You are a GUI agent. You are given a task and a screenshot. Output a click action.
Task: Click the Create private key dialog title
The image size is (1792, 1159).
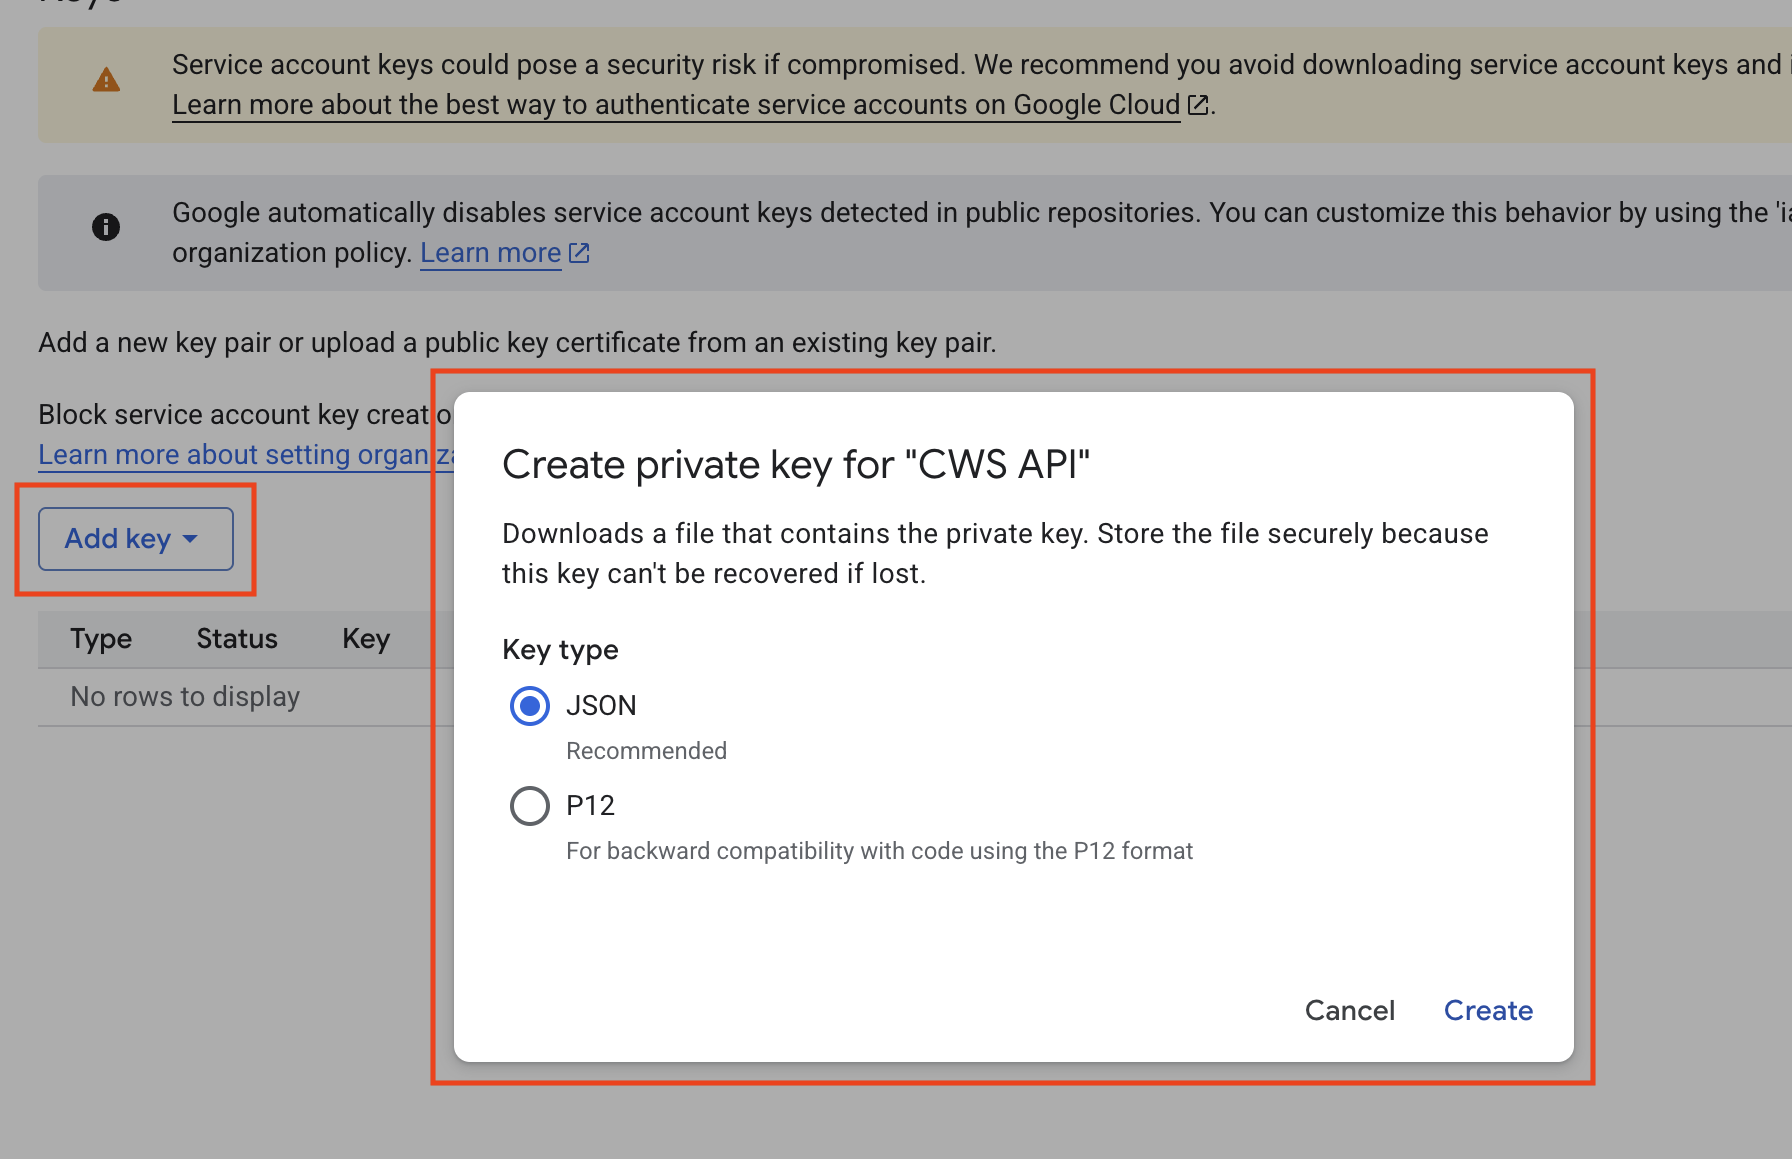pos(797,464)
